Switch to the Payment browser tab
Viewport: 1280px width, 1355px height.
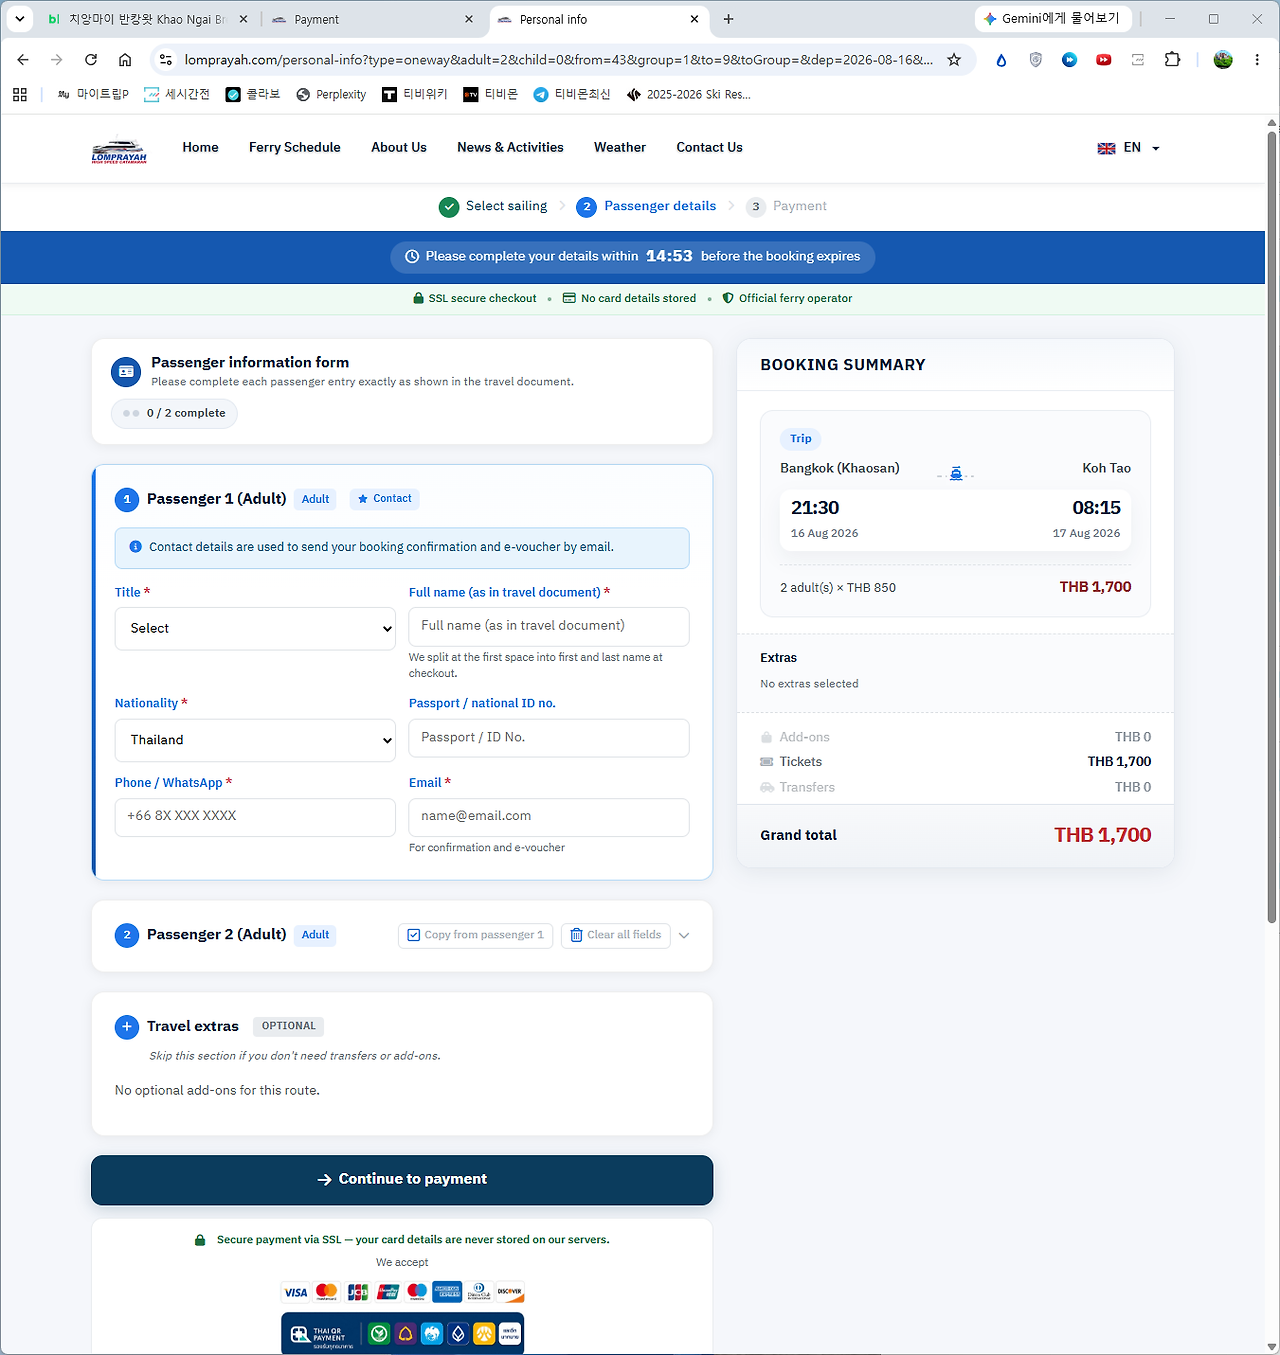[372, 19]
